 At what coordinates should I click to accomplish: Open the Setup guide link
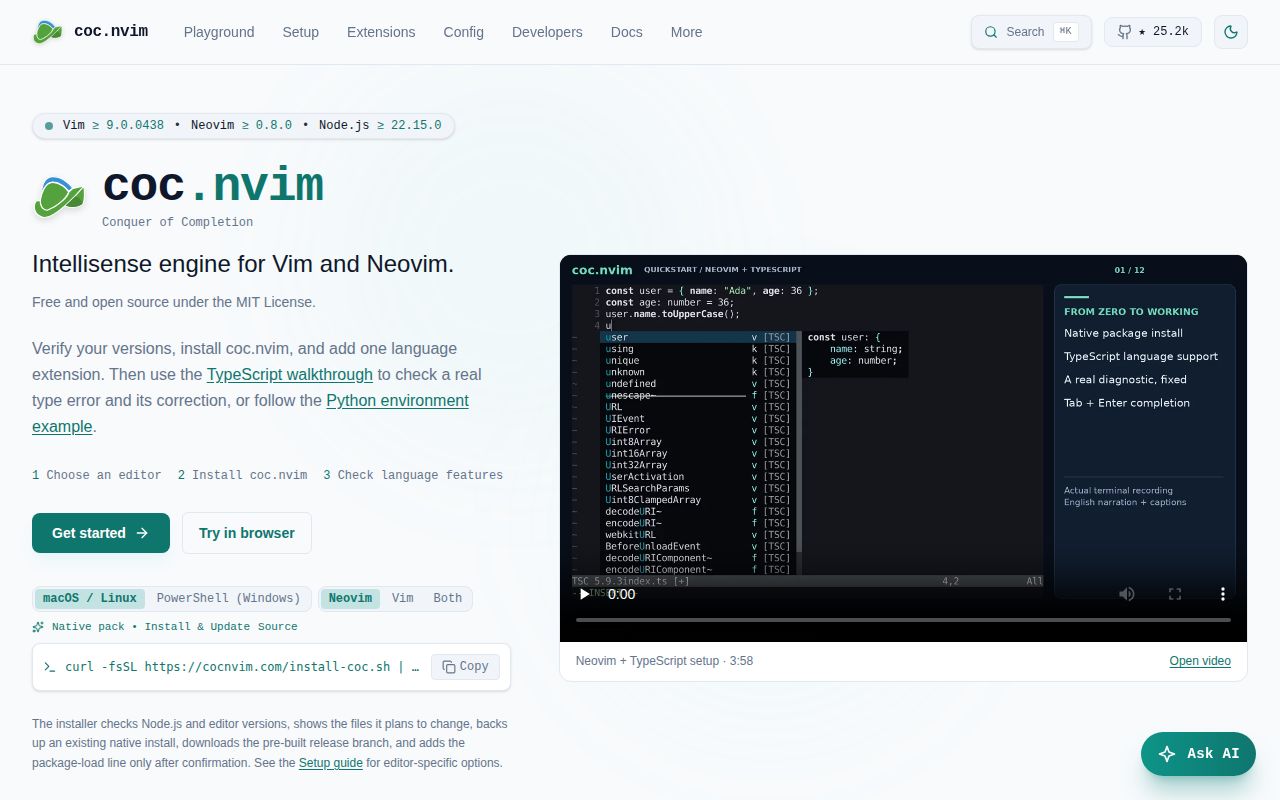click(x=330, y=762)
